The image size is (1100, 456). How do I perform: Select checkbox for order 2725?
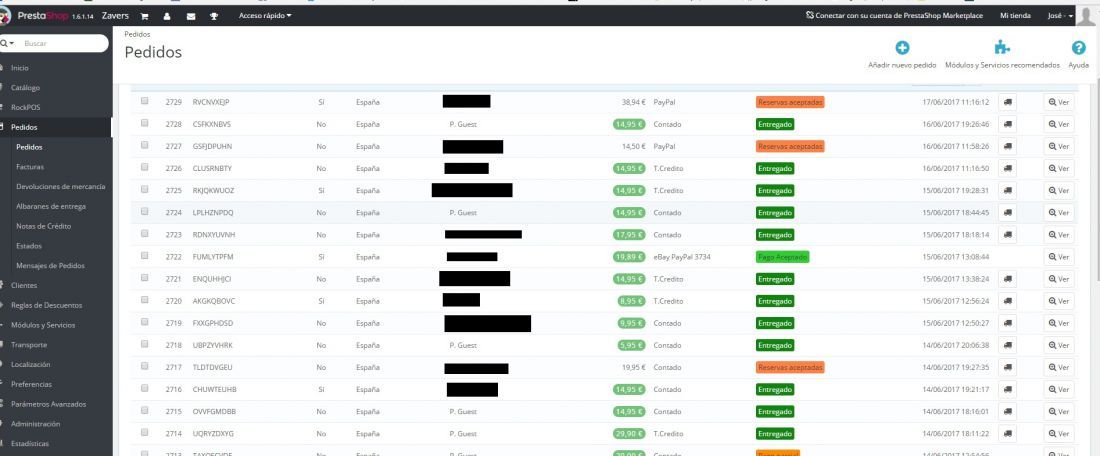[x=145, y=189]
